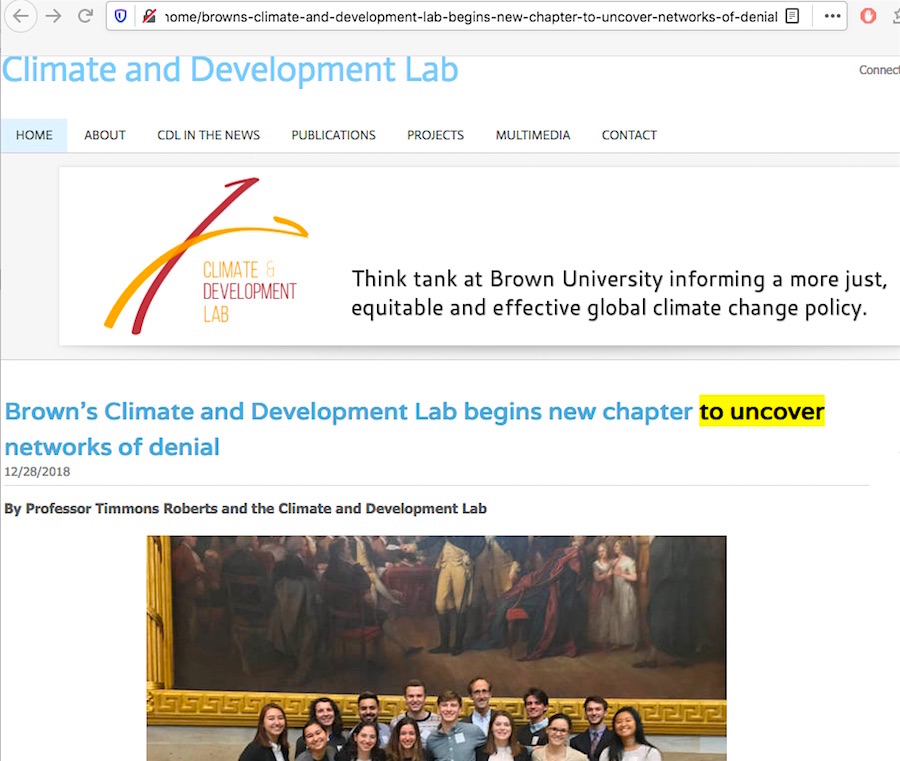Open the MULTIMEDIA section
Image resolution: width=900 pixels, height=761 pixels.
click(533, 135)
